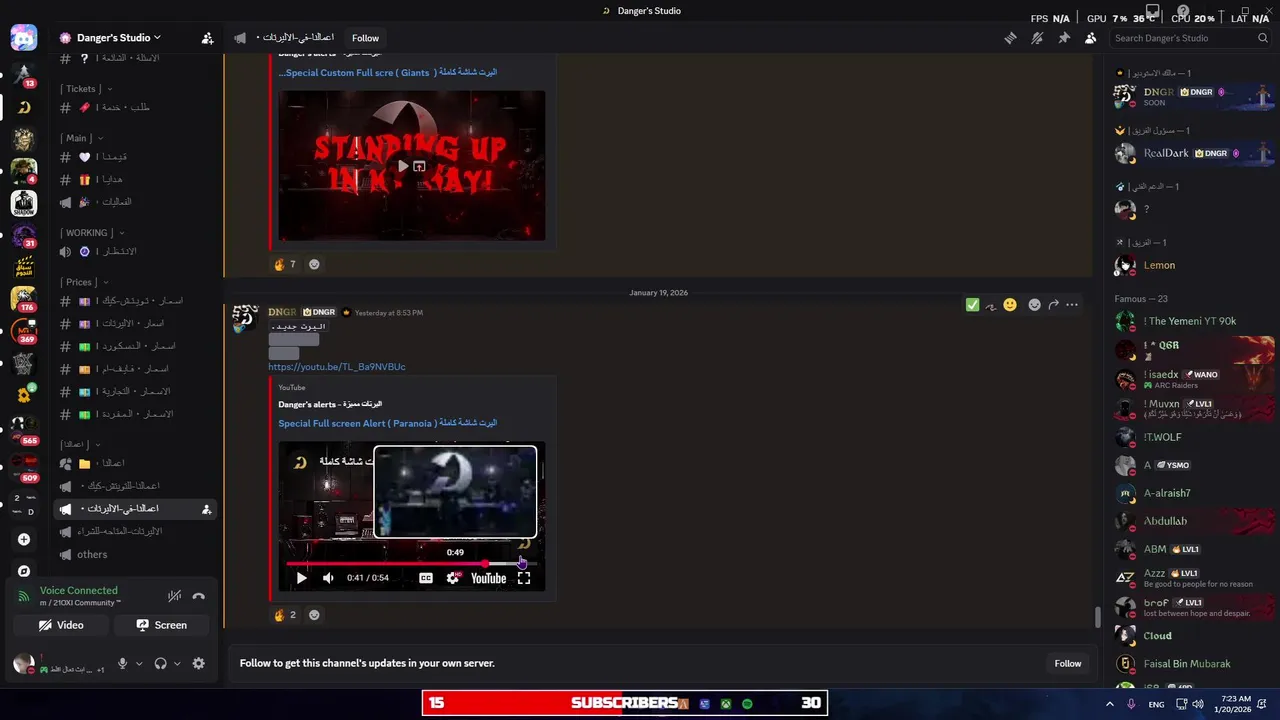The height and width of the screenshot is (720, 1280).
Task: Collapse the Prices category
Action: point(84,282)
